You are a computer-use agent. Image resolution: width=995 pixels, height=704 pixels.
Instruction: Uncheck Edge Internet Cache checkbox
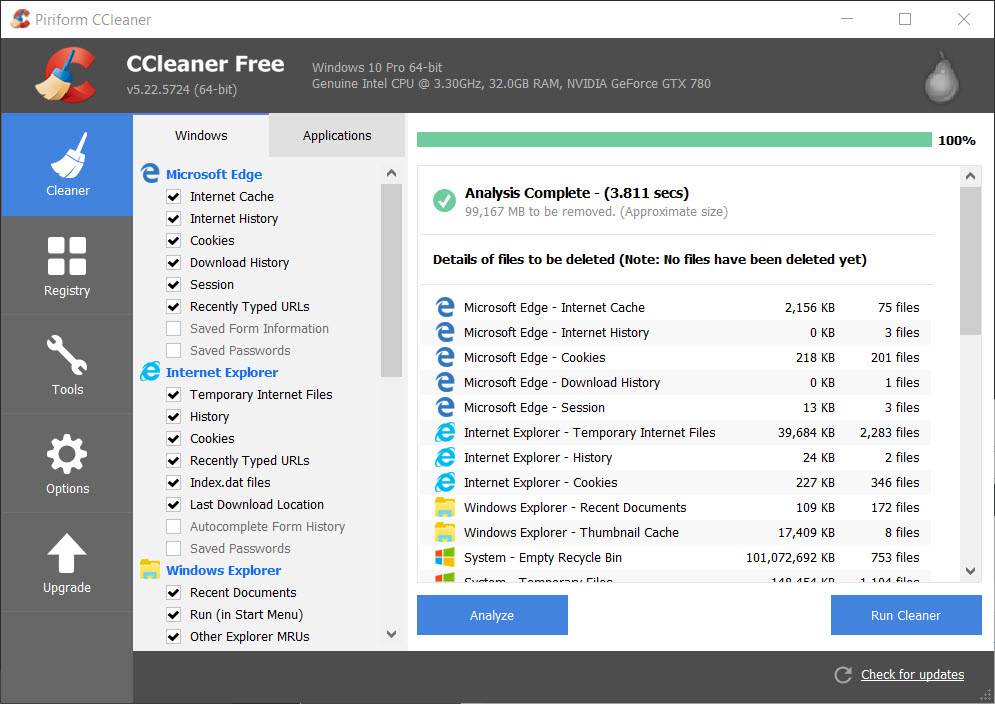coord(173,197)
